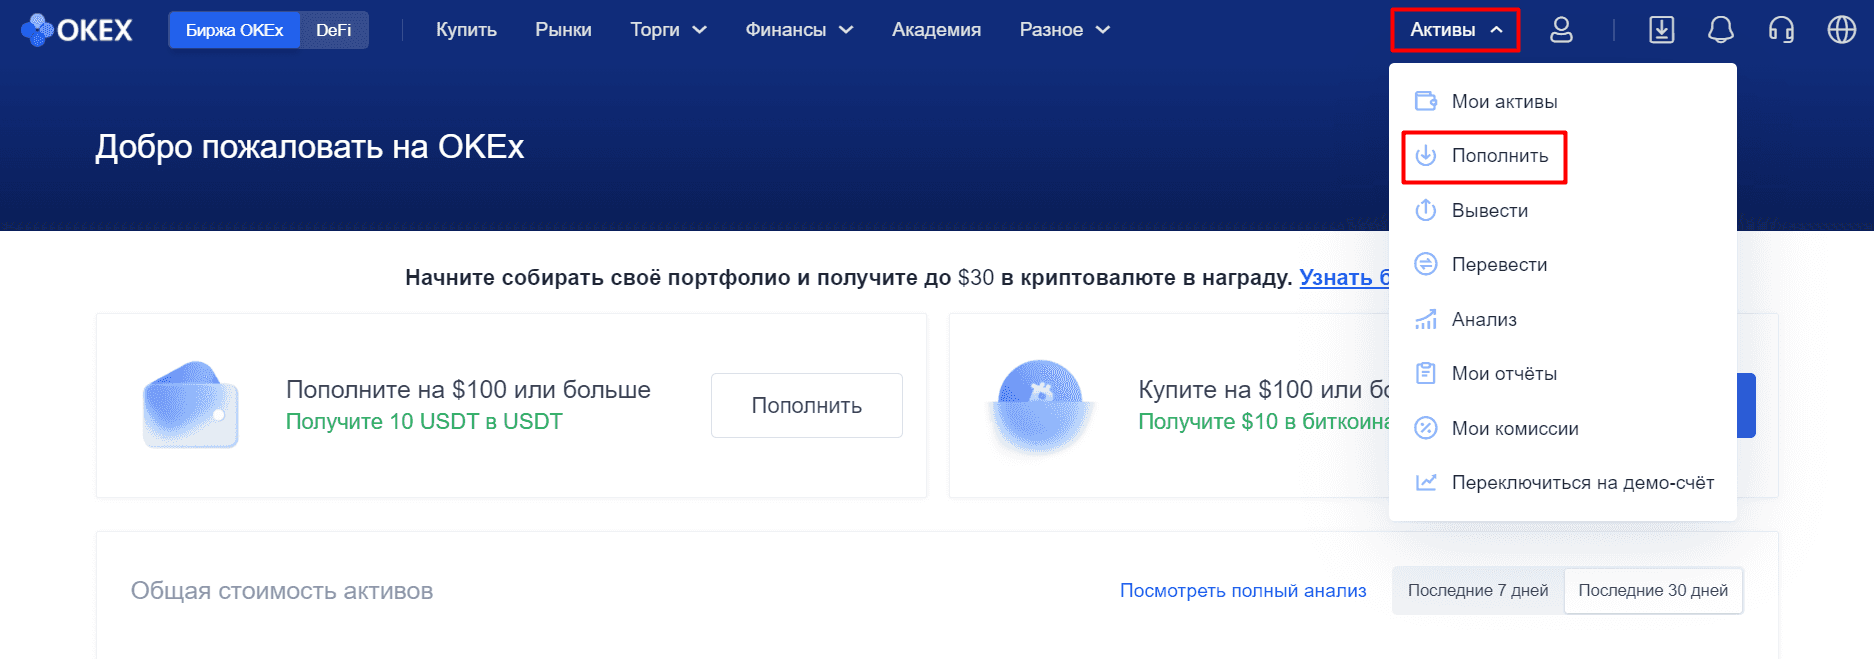The height and width of the screenshot is (659, 1874).
Task: Select Последние 7 дней range
Action: [x=1478, y=590]
